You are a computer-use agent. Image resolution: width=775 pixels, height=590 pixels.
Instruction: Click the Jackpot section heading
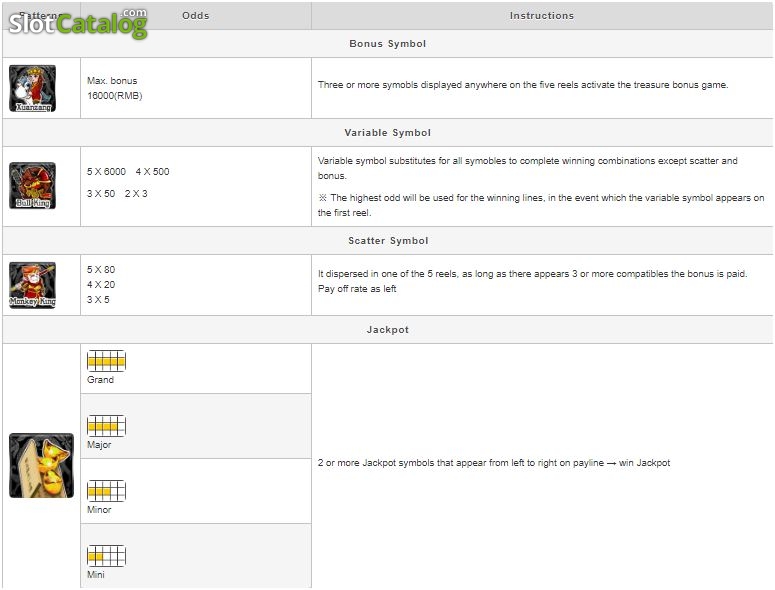[388, 330]
